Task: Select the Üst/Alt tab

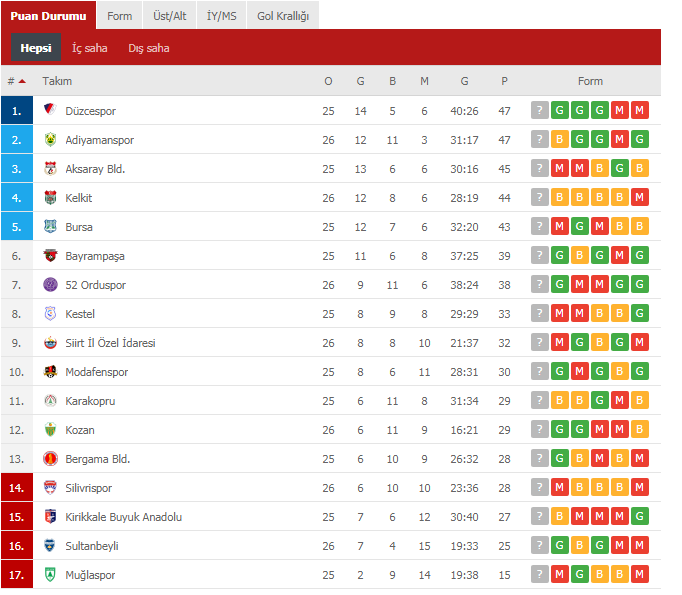Action: tap(170, 16)
